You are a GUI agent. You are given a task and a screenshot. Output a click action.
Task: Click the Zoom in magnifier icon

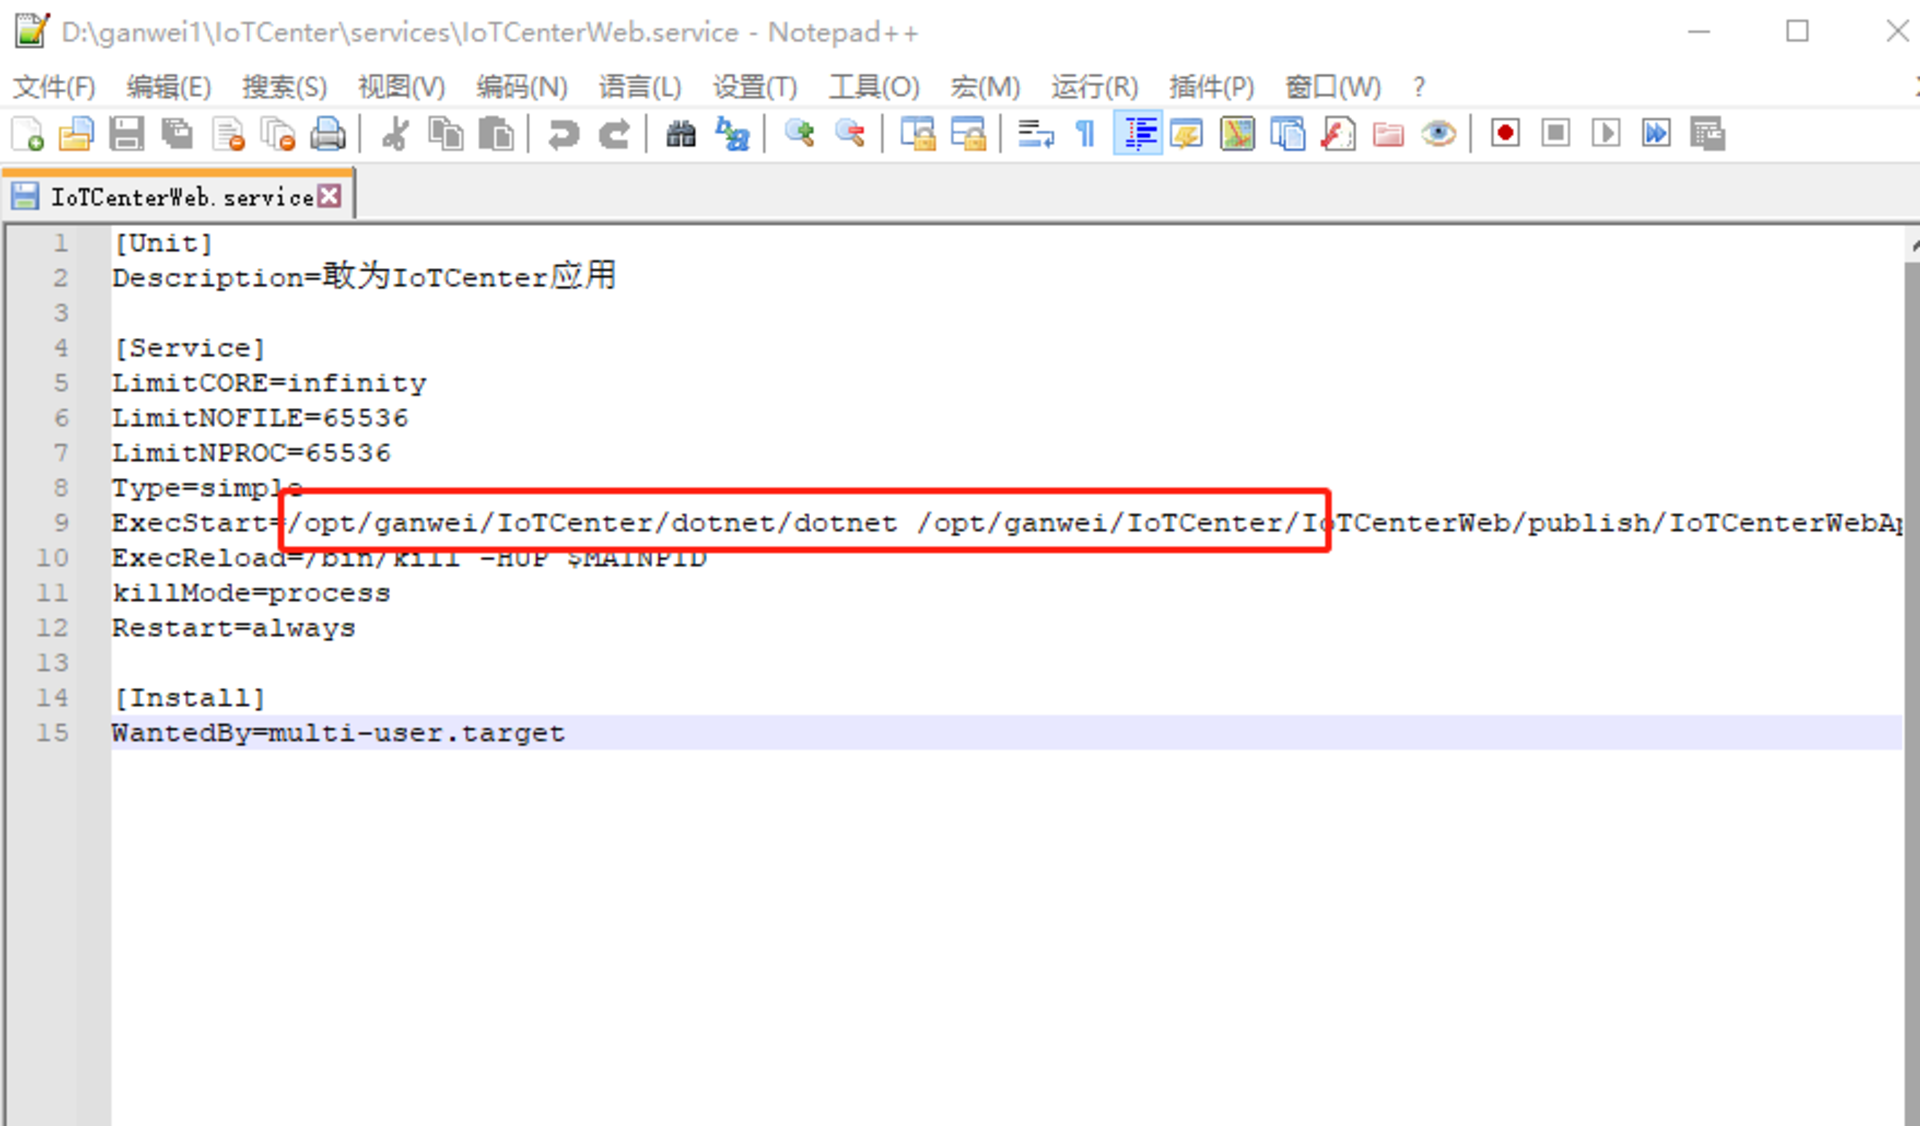click(799, 134)
